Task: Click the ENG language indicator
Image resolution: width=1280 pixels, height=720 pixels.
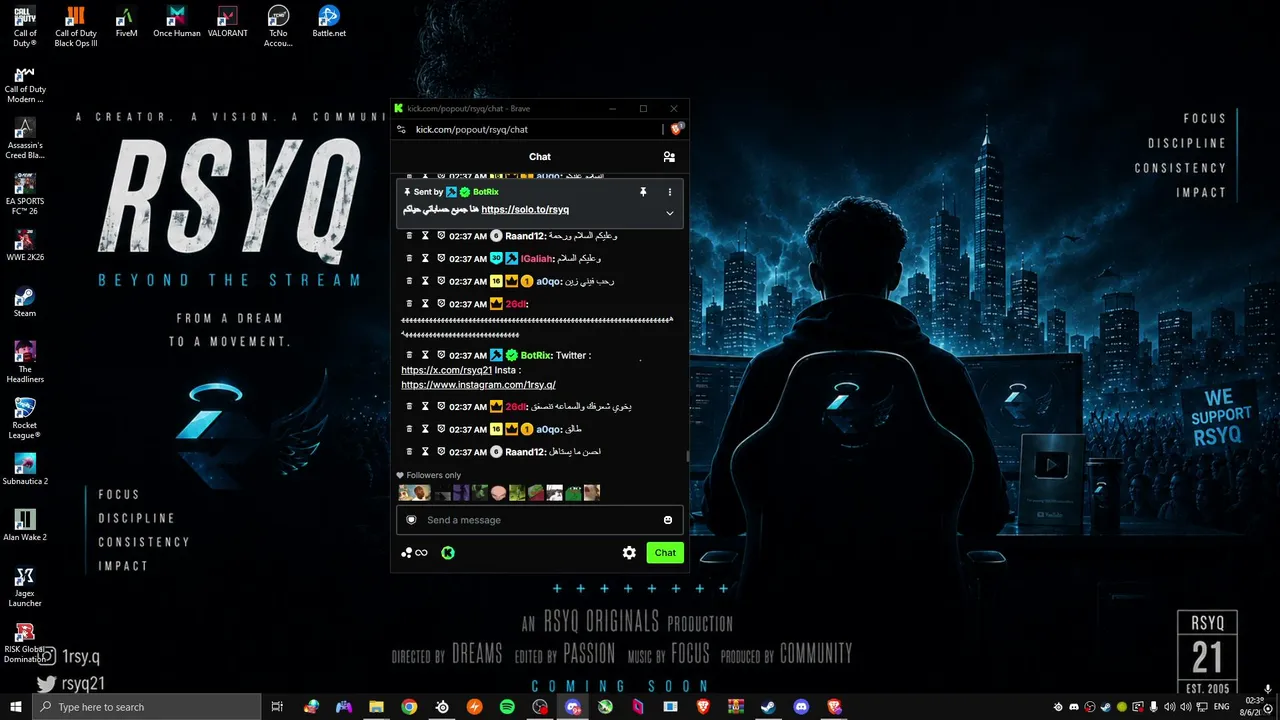Action: pos(1222,707)
